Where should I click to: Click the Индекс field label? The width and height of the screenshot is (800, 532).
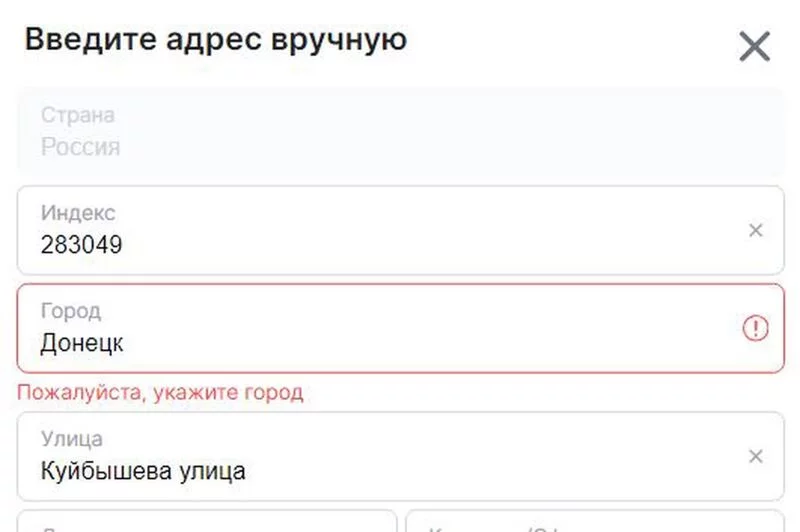(x=78, y=213)
